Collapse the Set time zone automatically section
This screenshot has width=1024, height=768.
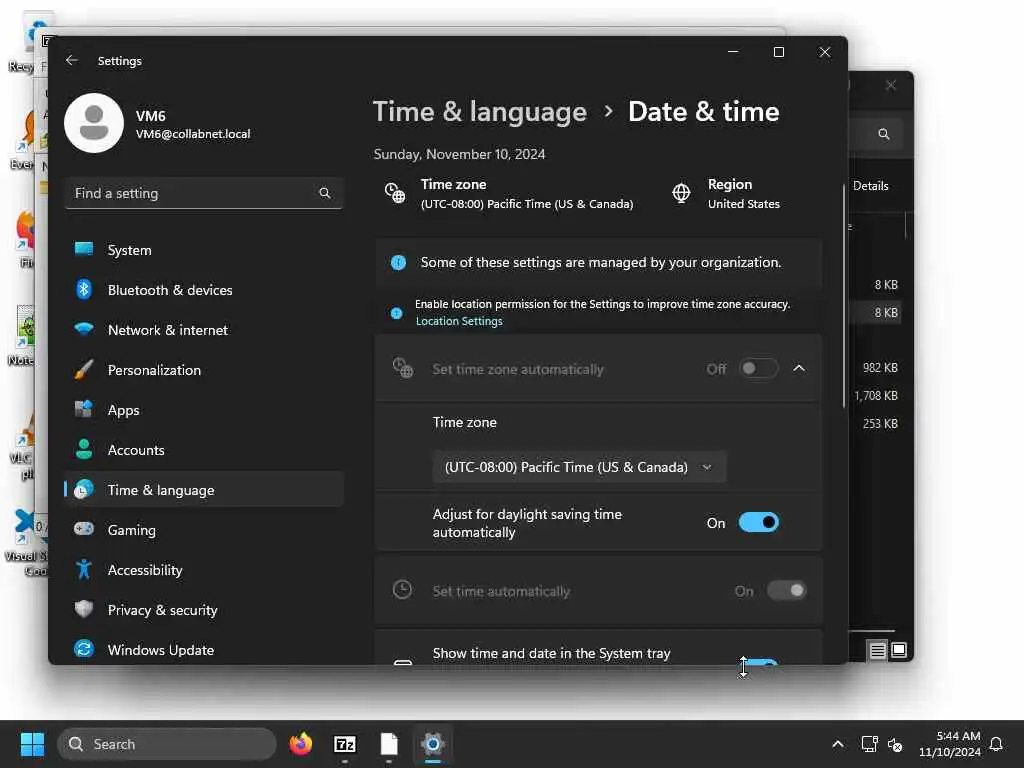click(x=799, y=368)
